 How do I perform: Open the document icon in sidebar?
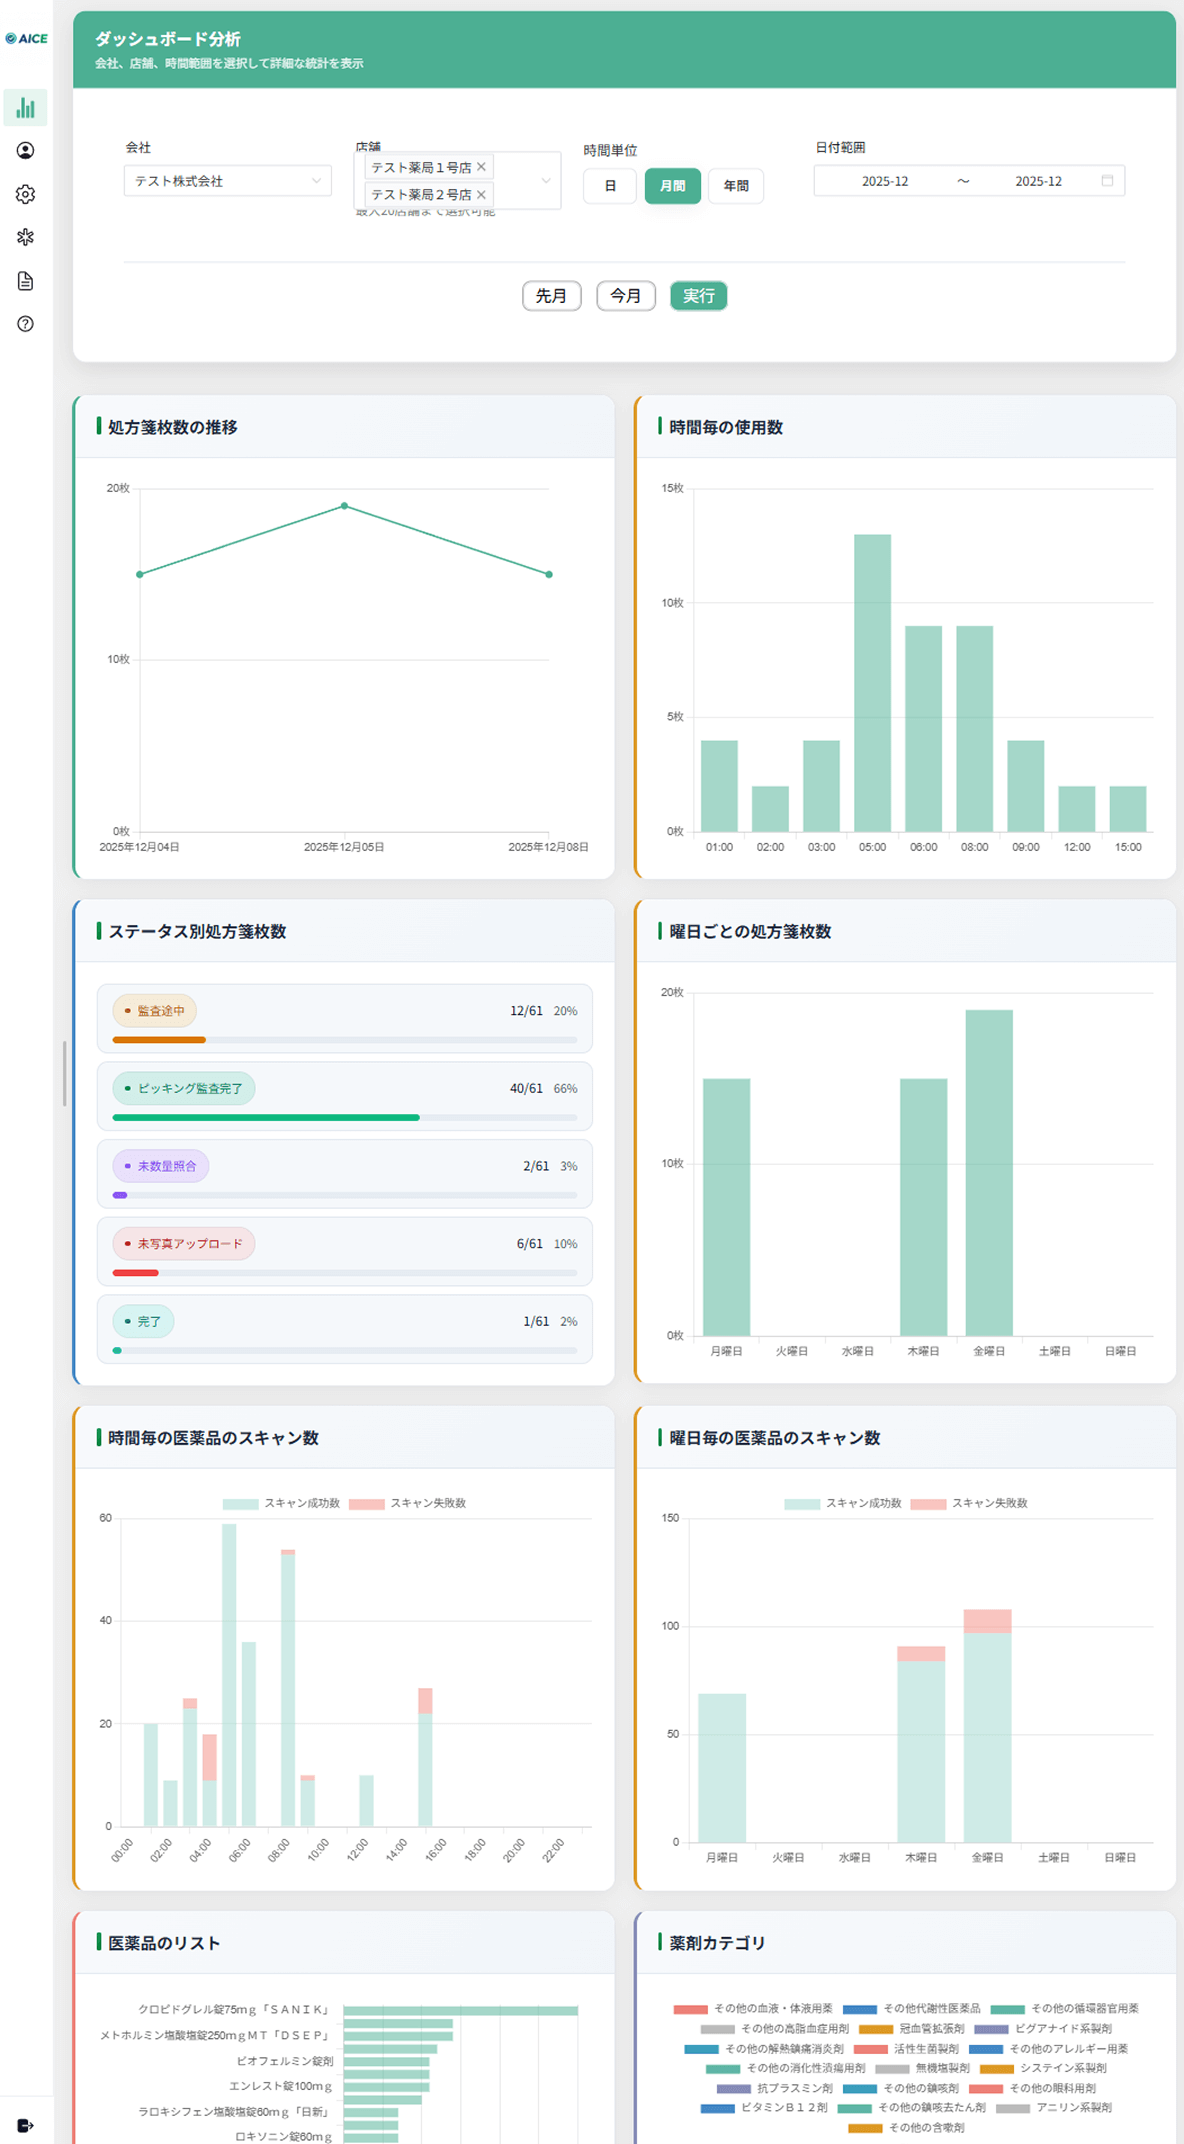click(26, 281)
